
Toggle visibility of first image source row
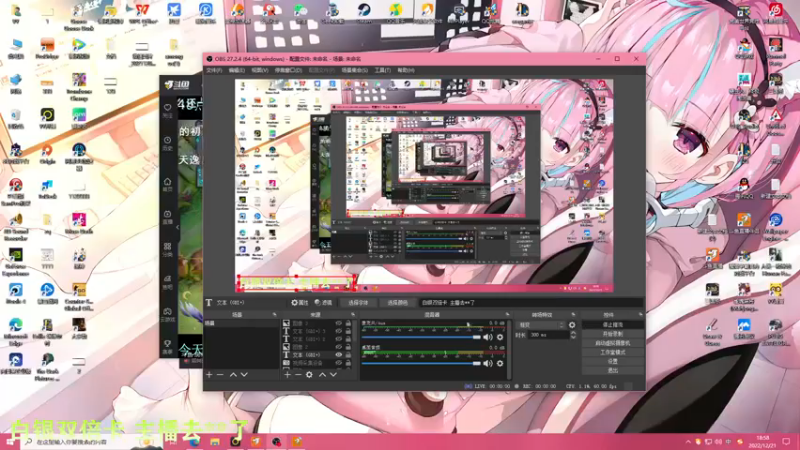(338, 323)
